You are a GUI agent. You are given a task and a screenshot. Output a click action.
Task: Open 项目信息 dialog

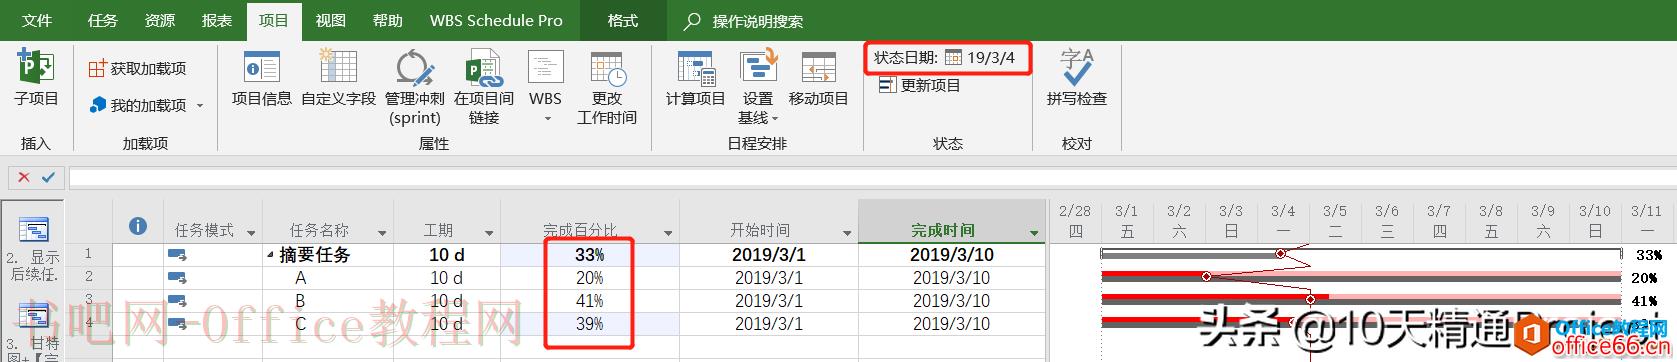pyautogui.click(x=262, y=79)
